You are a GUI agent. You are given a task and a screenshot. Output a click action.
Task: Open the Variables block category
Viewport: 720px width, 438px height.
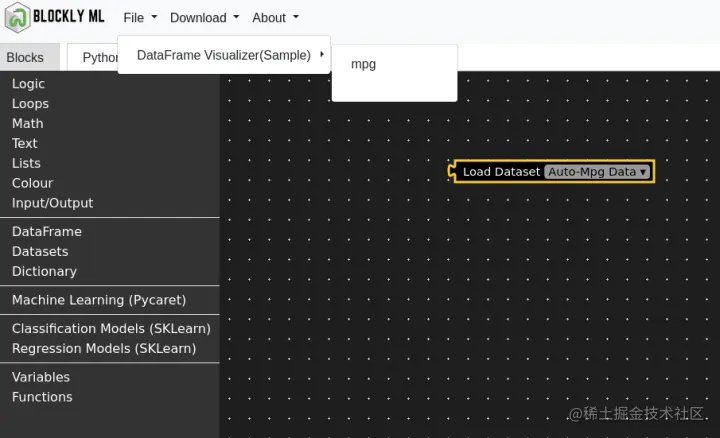pyautogui.click(x=41, y=377)
